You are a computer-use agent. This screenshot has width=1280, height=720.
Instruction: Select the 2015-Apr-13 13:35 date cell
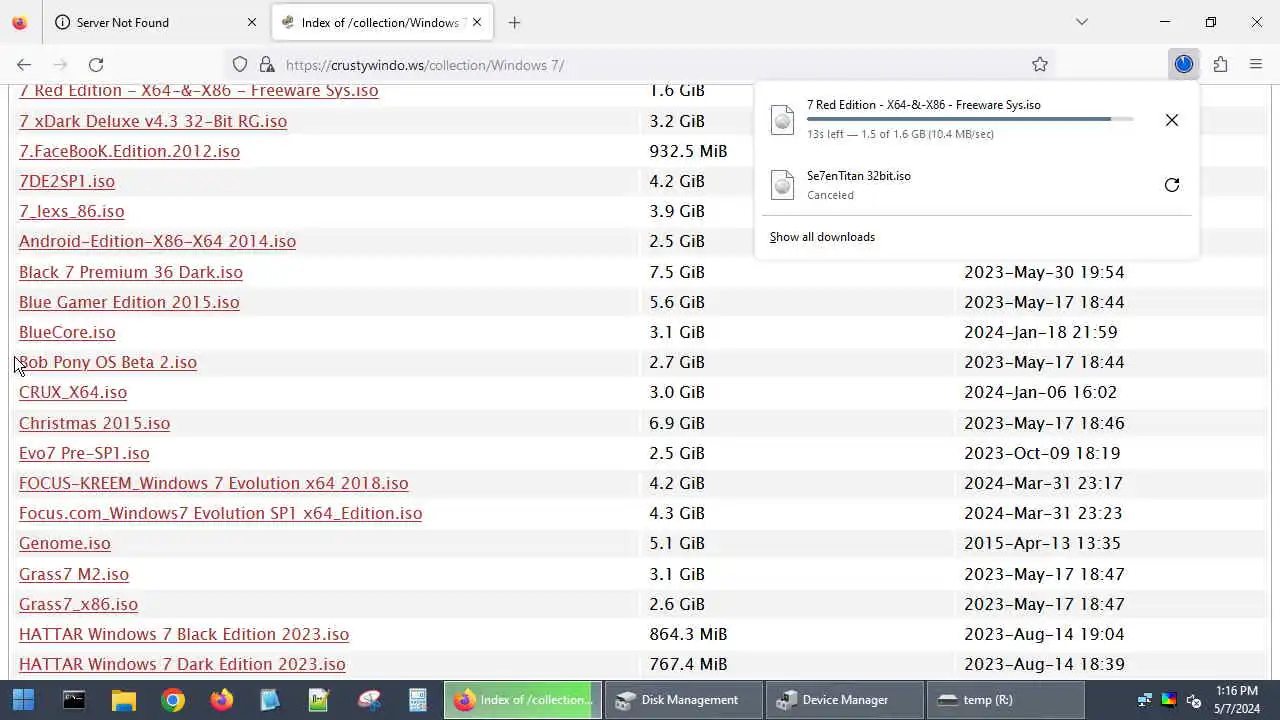1042,543
